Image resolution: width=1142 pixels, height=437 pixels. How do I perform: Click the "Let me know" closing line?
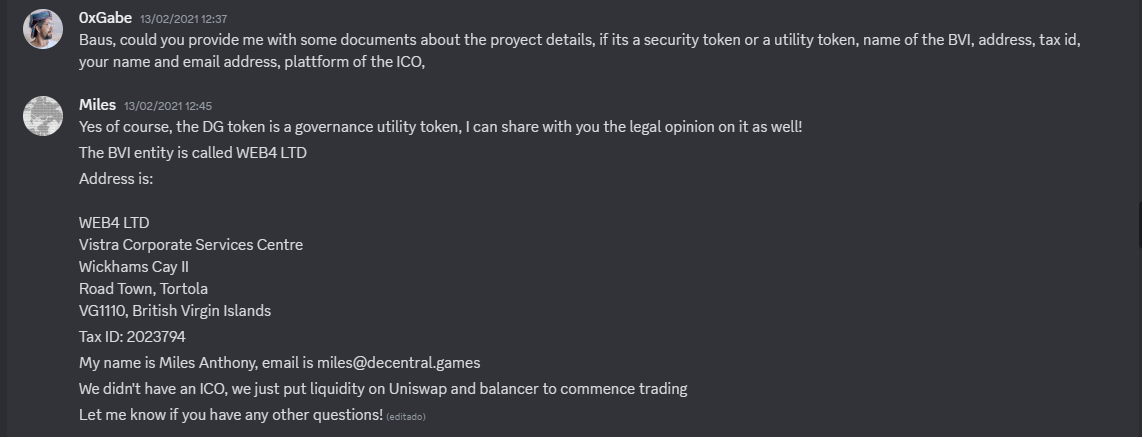coord(230,414)
